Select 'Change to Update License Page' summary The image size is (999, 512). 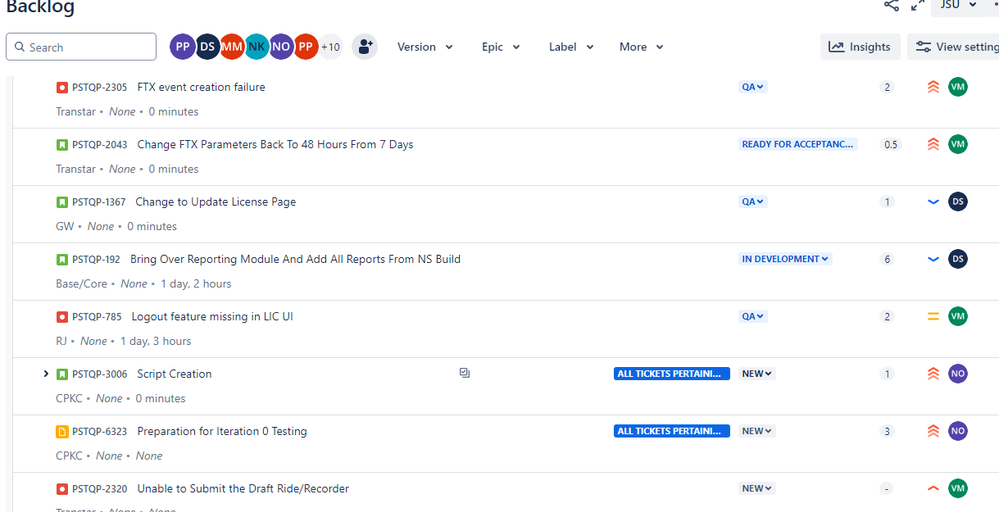pos(216,202)
